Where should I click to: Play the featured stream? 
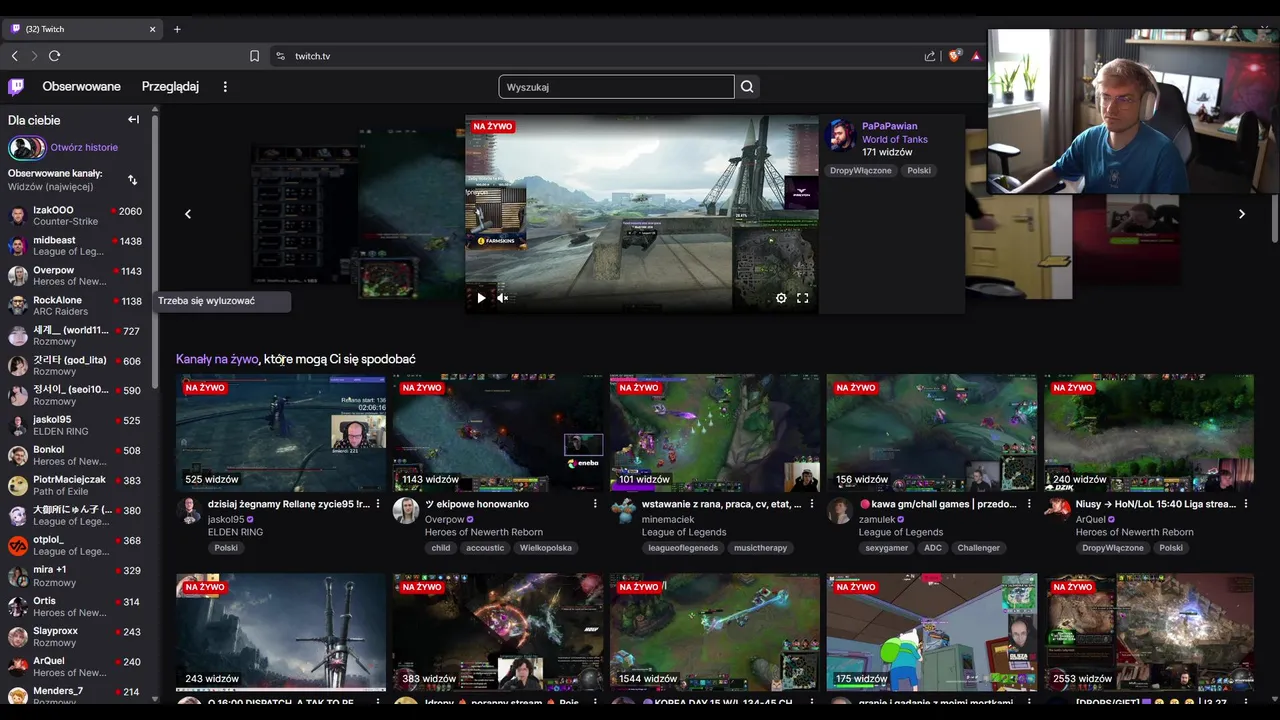point(481,298)
